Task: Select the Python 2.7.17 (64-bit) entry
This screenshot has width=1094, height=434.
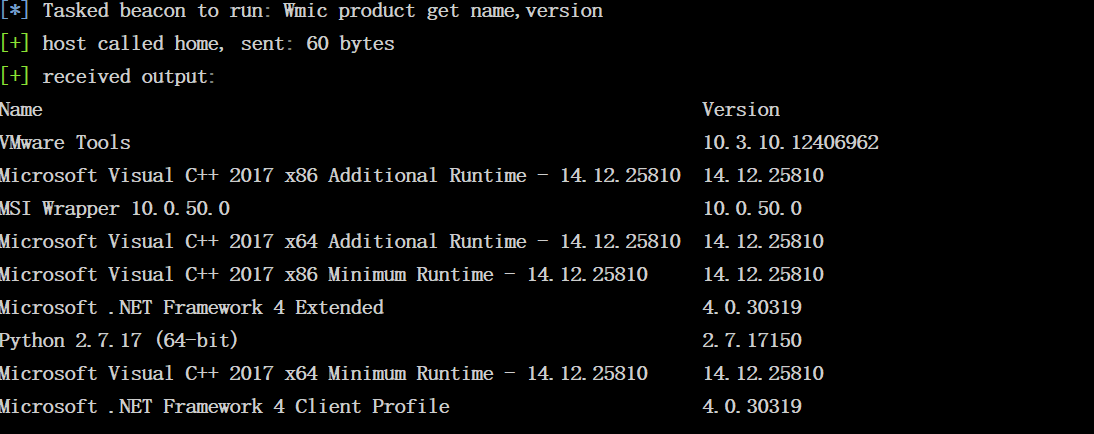Action: click(x=119, y=341)
